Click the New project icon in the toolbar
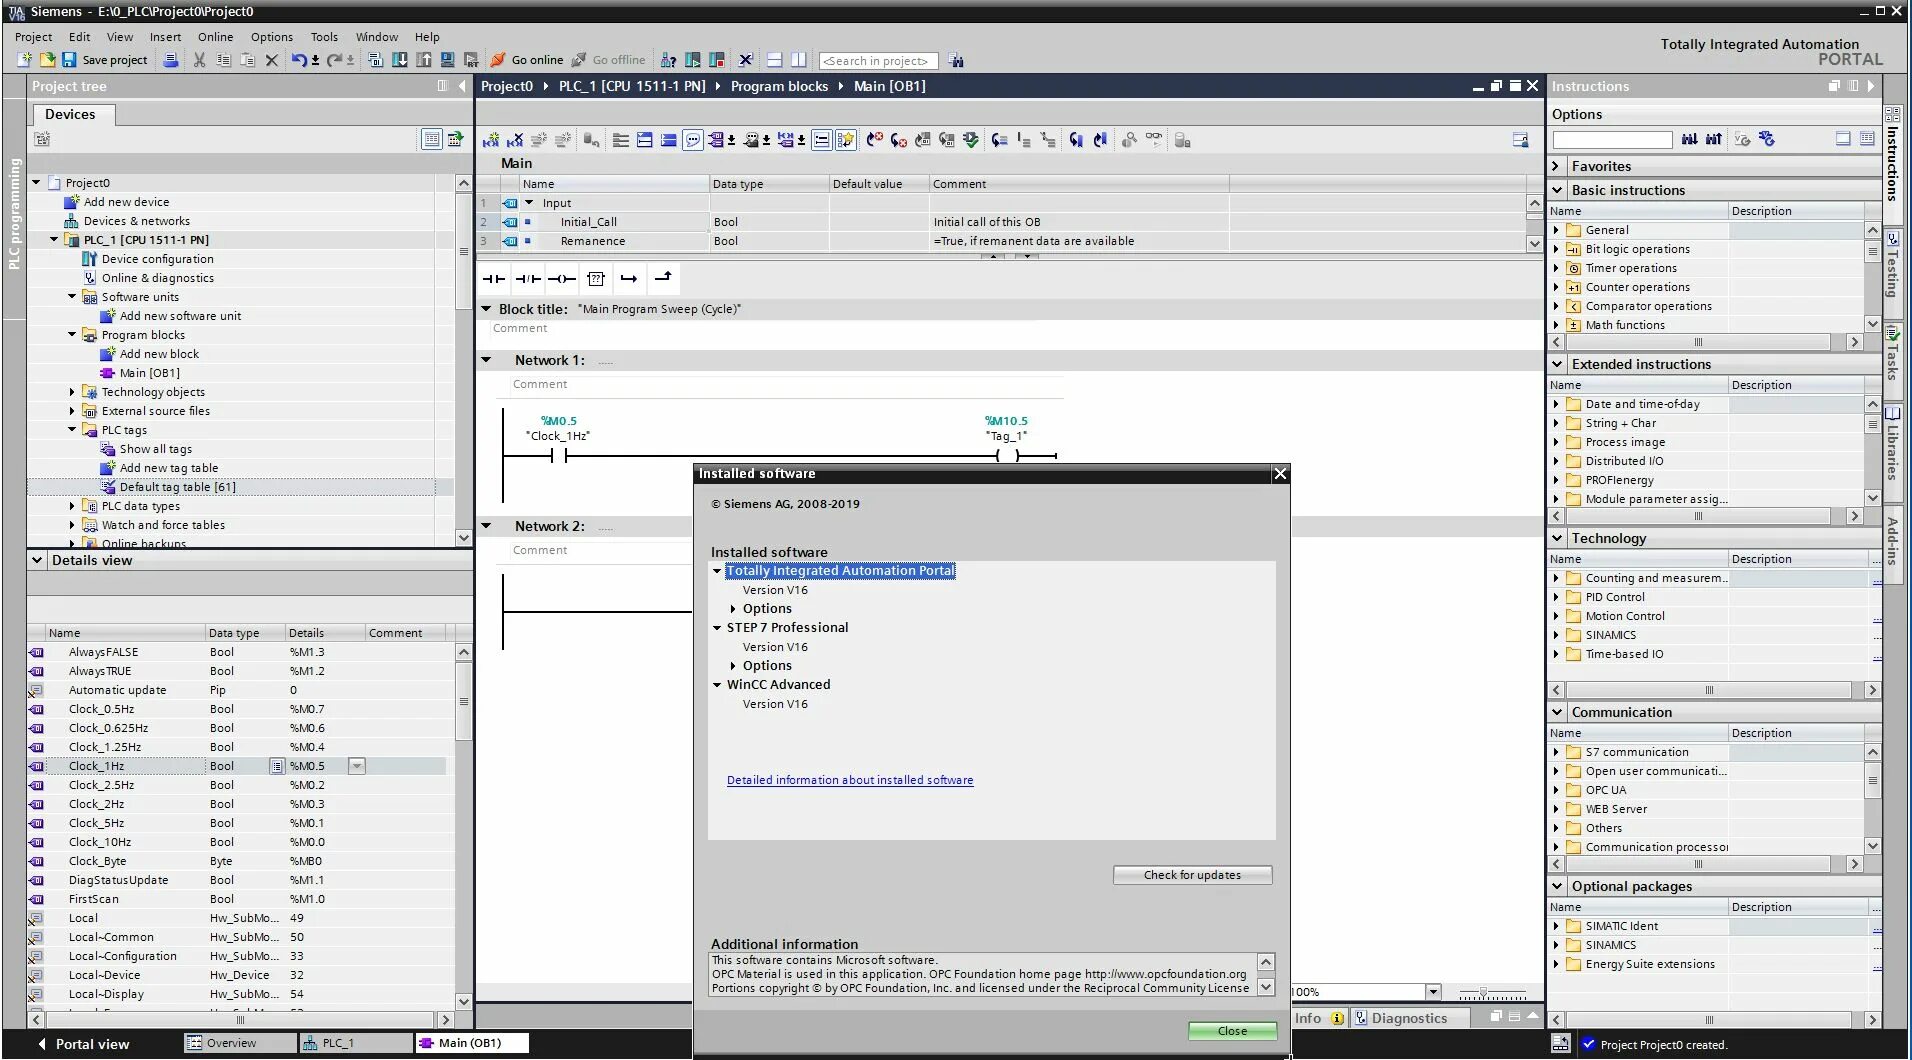This screenshot has height=1060, width=1912. 24,60
